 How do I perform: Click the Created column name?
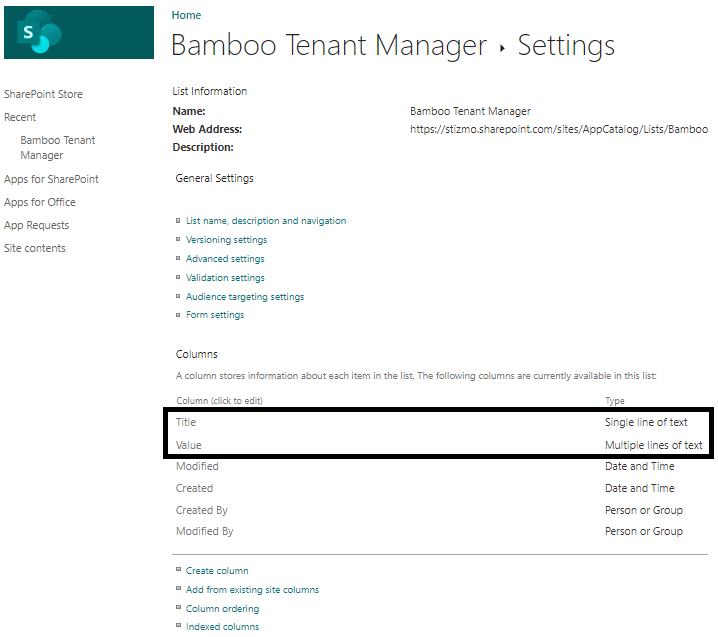coord(195,488)
